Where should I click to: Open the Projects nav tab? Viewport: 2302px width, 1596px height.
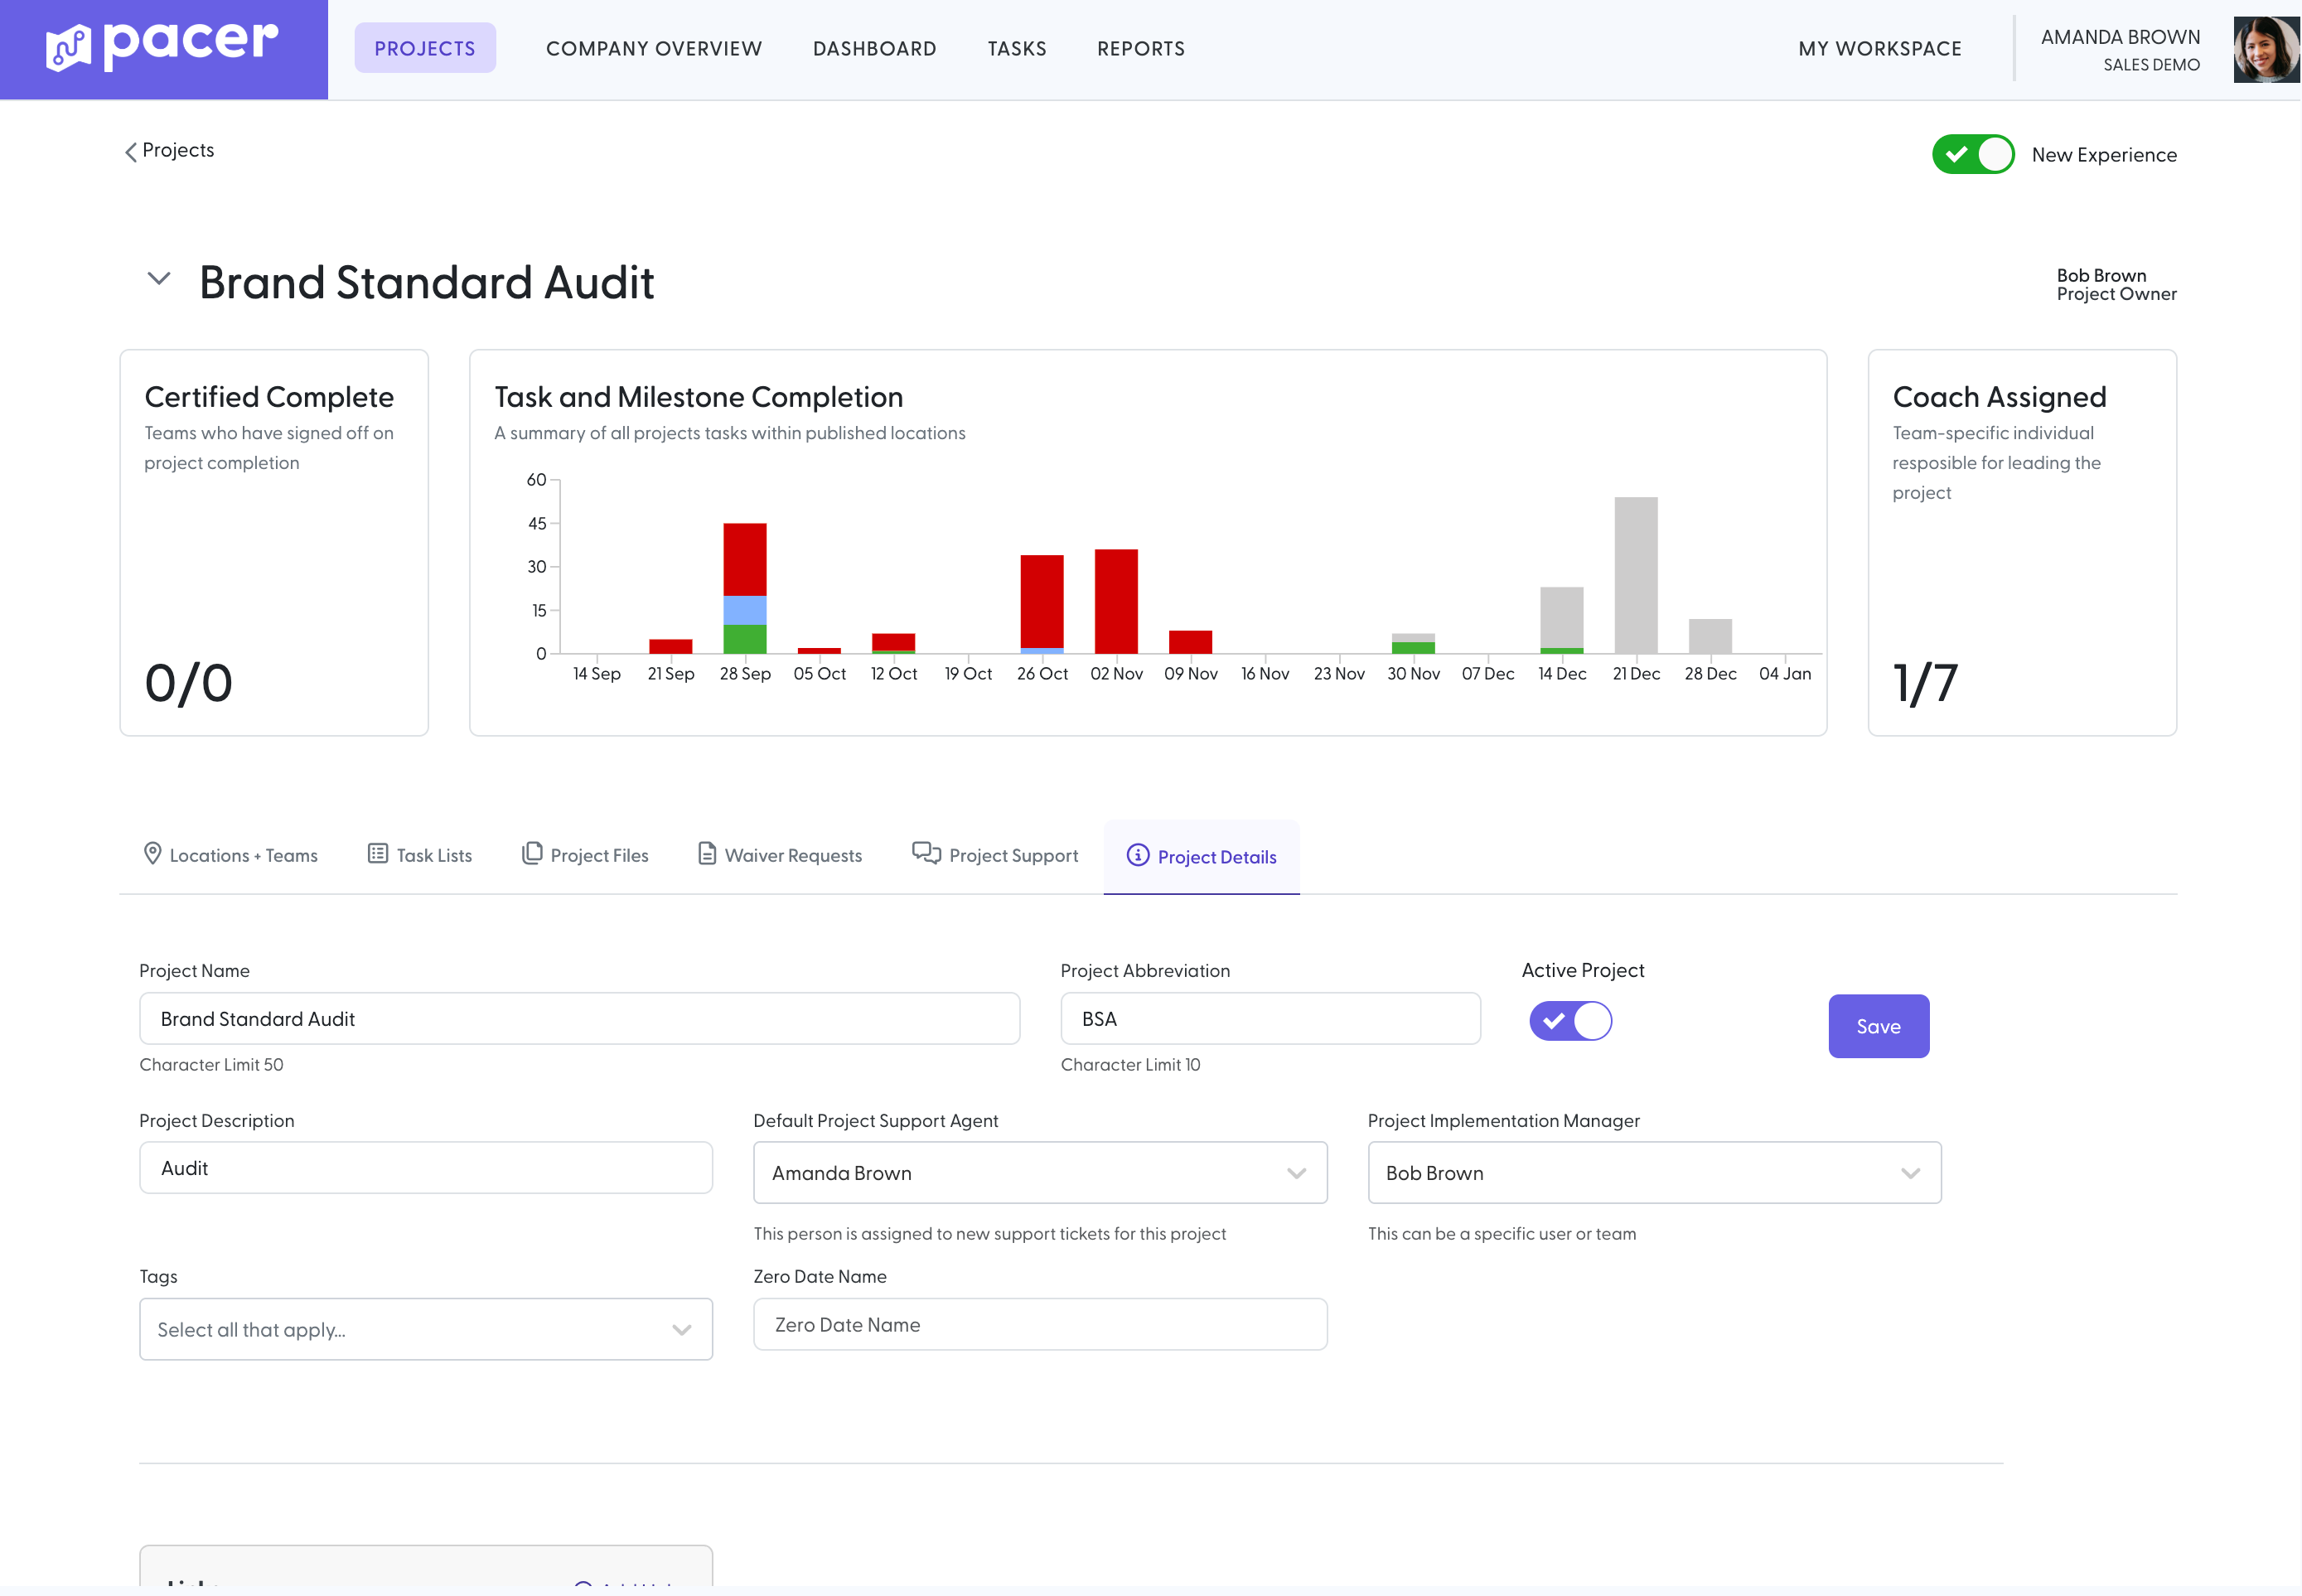click(x=425, y=48)
